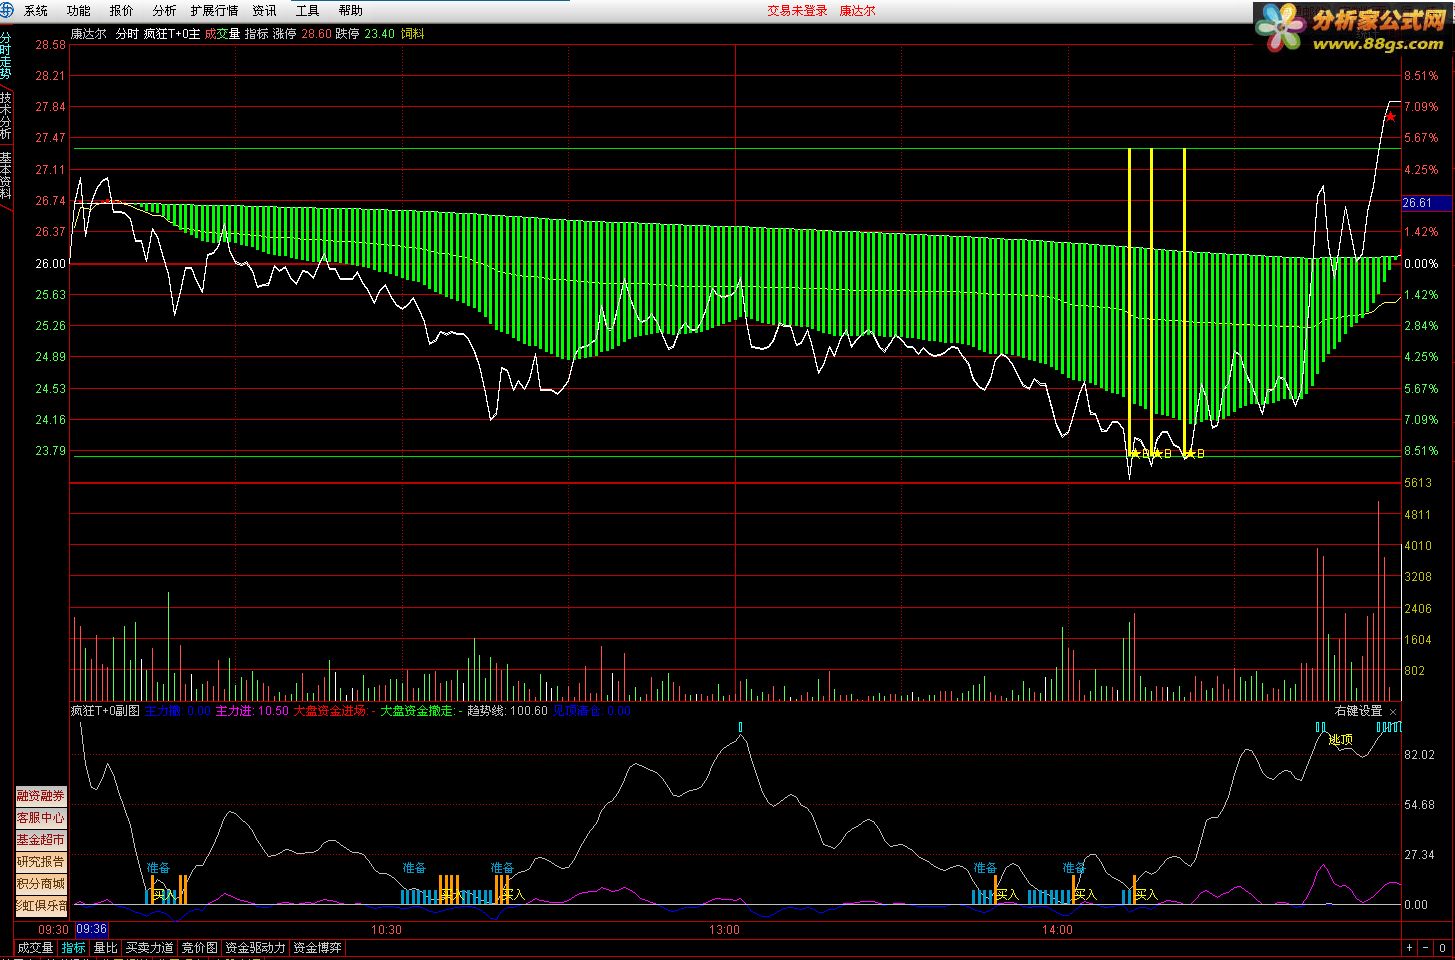Switch to the 技术分析 side tab
Viewport: 1455px width, 960px height.
point(6,115)
